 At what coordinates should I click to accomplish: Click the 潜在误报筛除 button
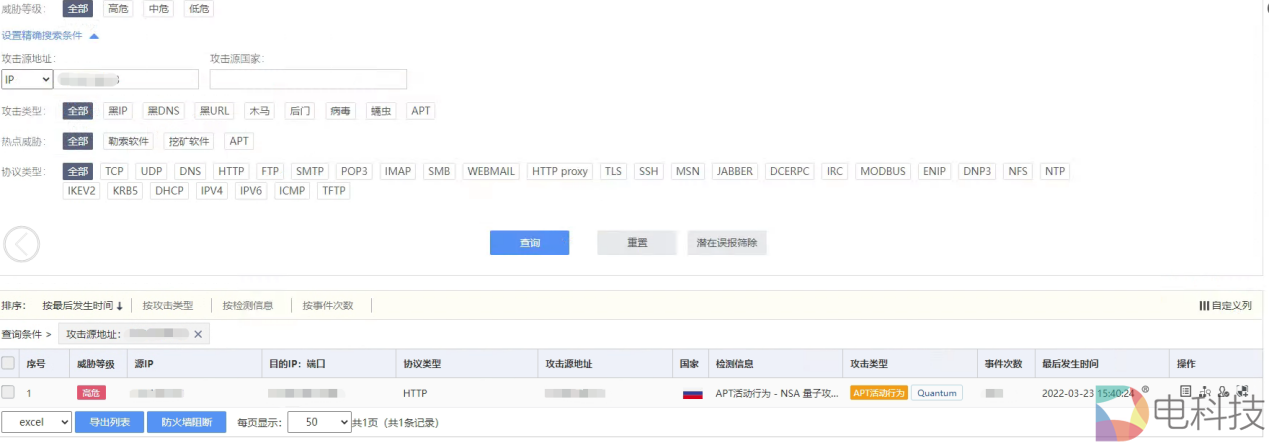pos(727,243)
